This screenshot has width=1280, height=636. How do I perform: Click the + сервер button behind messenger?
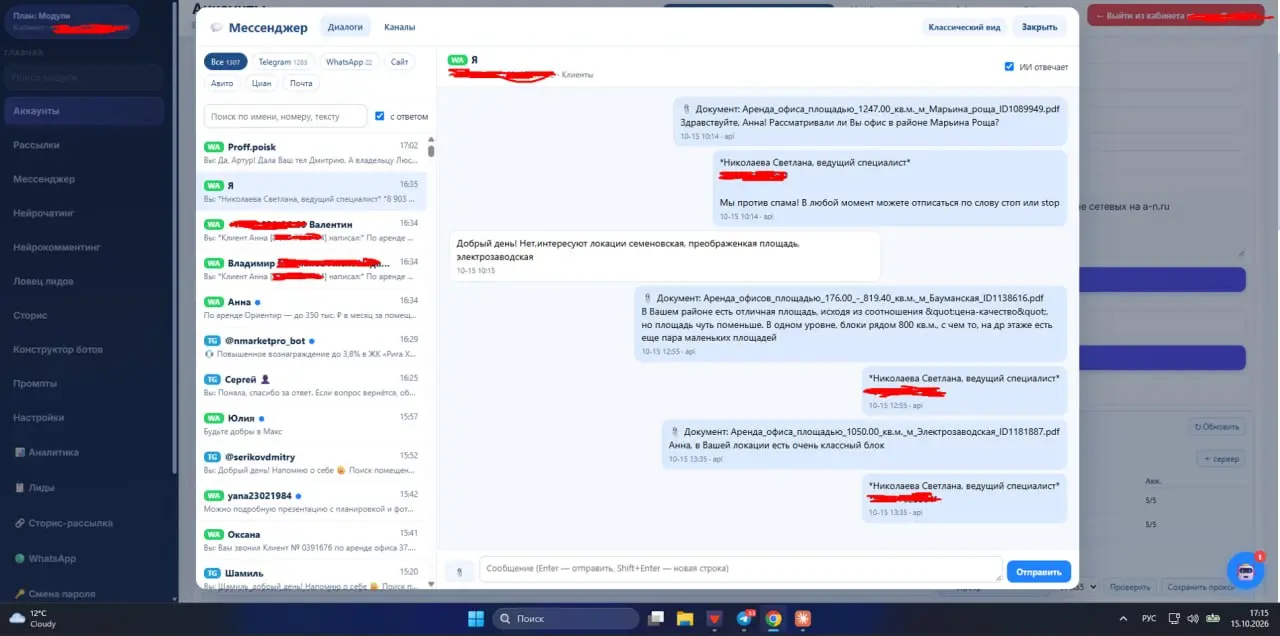tap(1221, 459)
